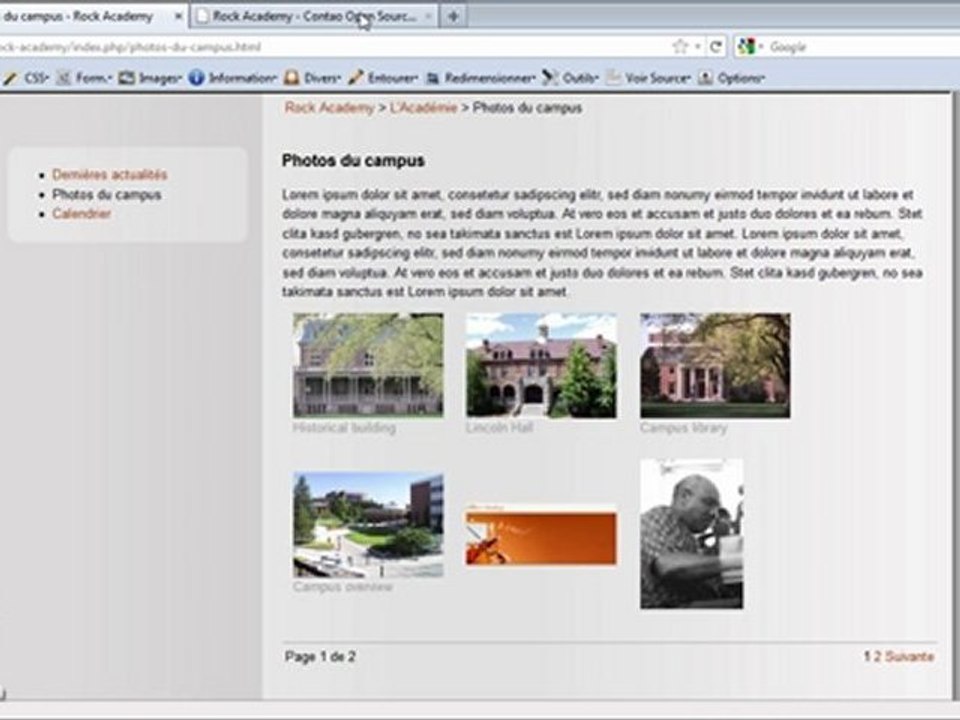Image resolution: width=960 pixels, height=720 pixels.
Task: Switch to du campus - Rock Academy tab
Action: click(92, 17)
